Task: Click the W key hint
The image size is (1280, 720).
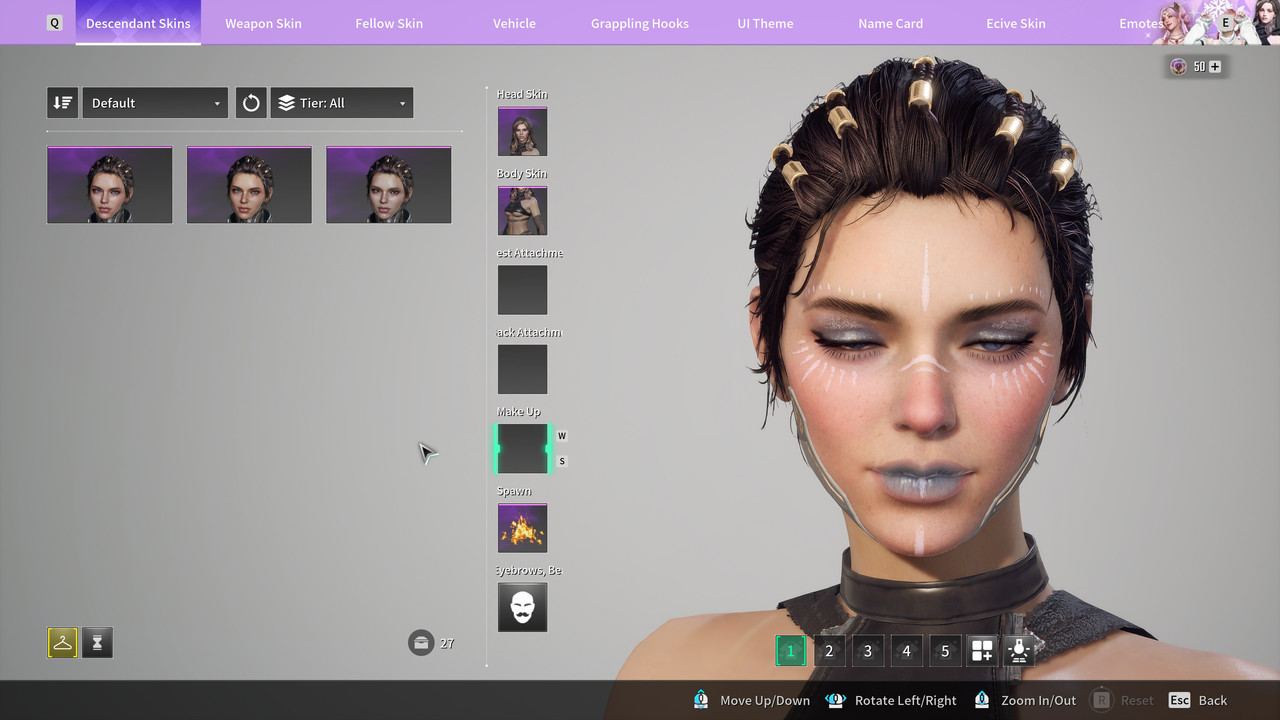Action: click(x=562, y=436)
